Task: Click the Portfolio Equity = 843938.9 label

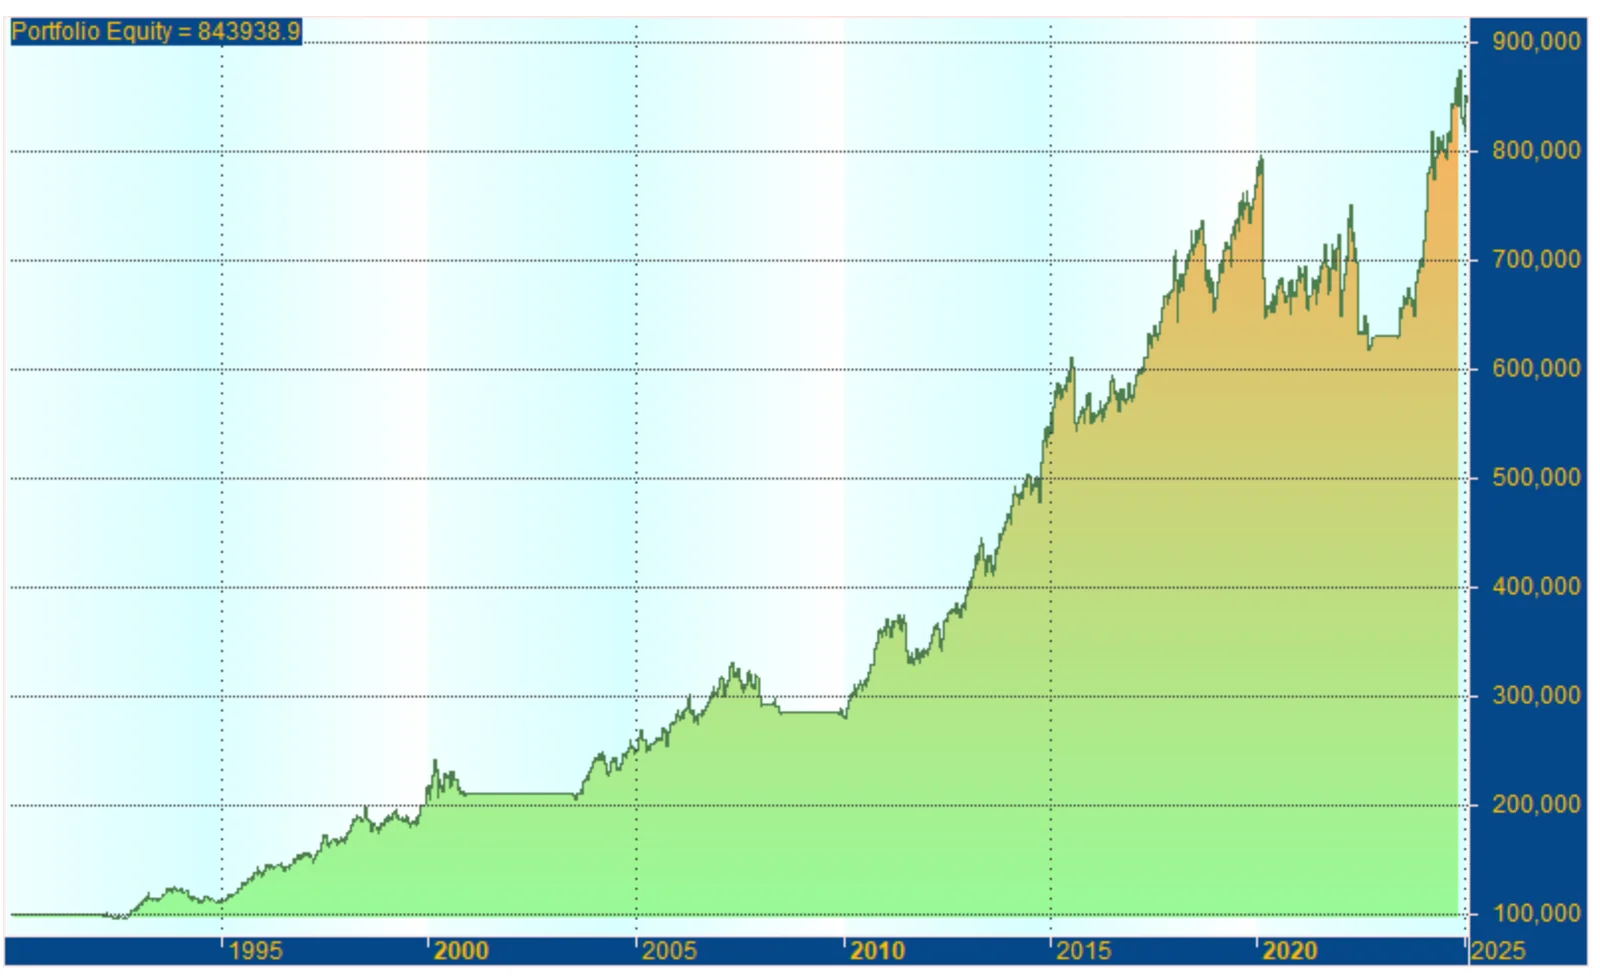Action: click(x=156, y=31)
